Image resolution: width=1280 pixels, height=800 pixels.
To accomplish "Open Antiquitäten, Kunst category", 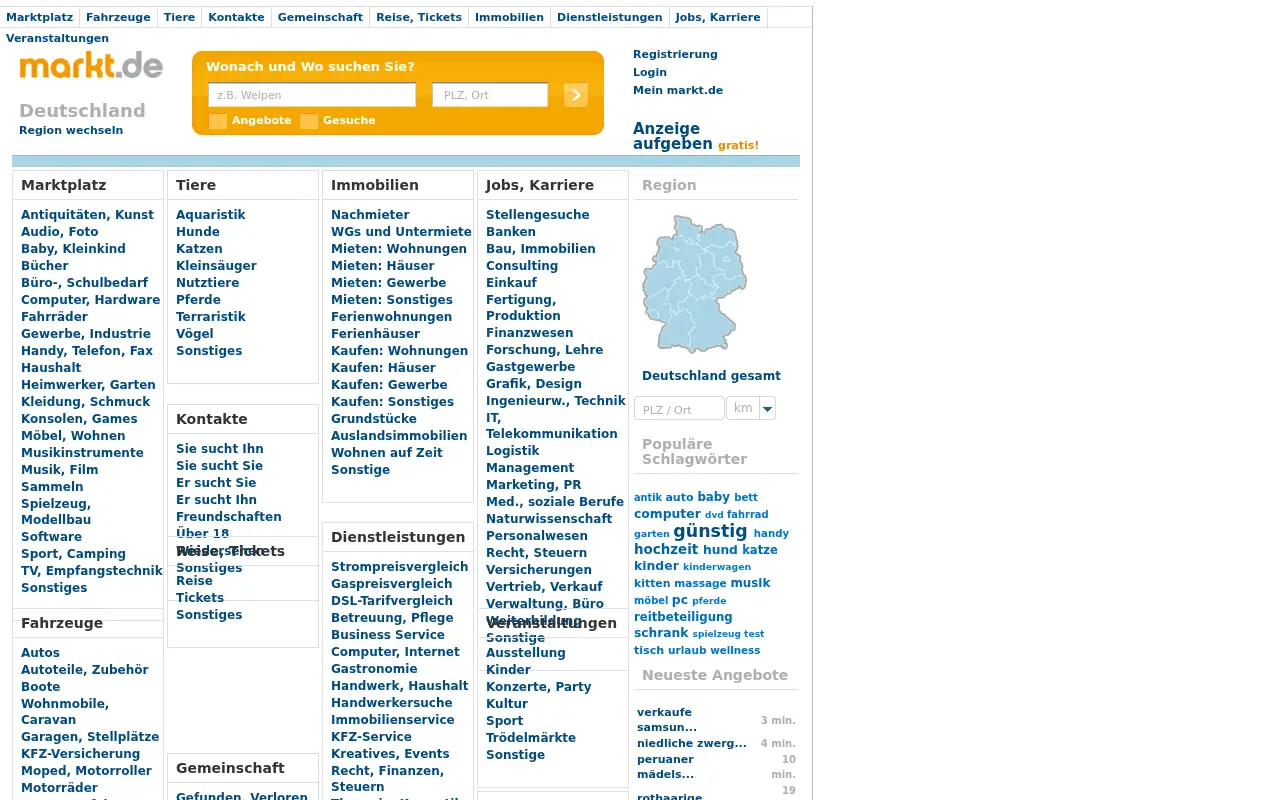I will coord(87,215).
